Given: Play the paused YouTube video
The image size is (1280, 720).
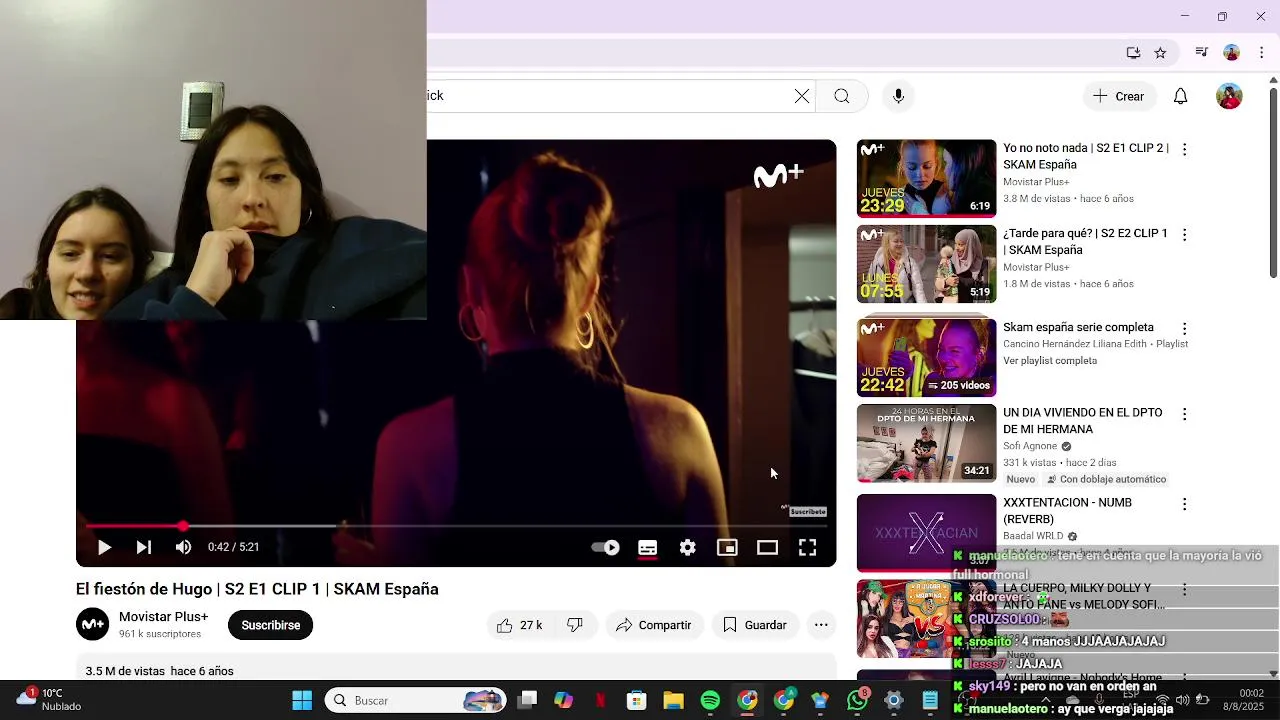Looking at the screenshot, I should coord(104,547).
